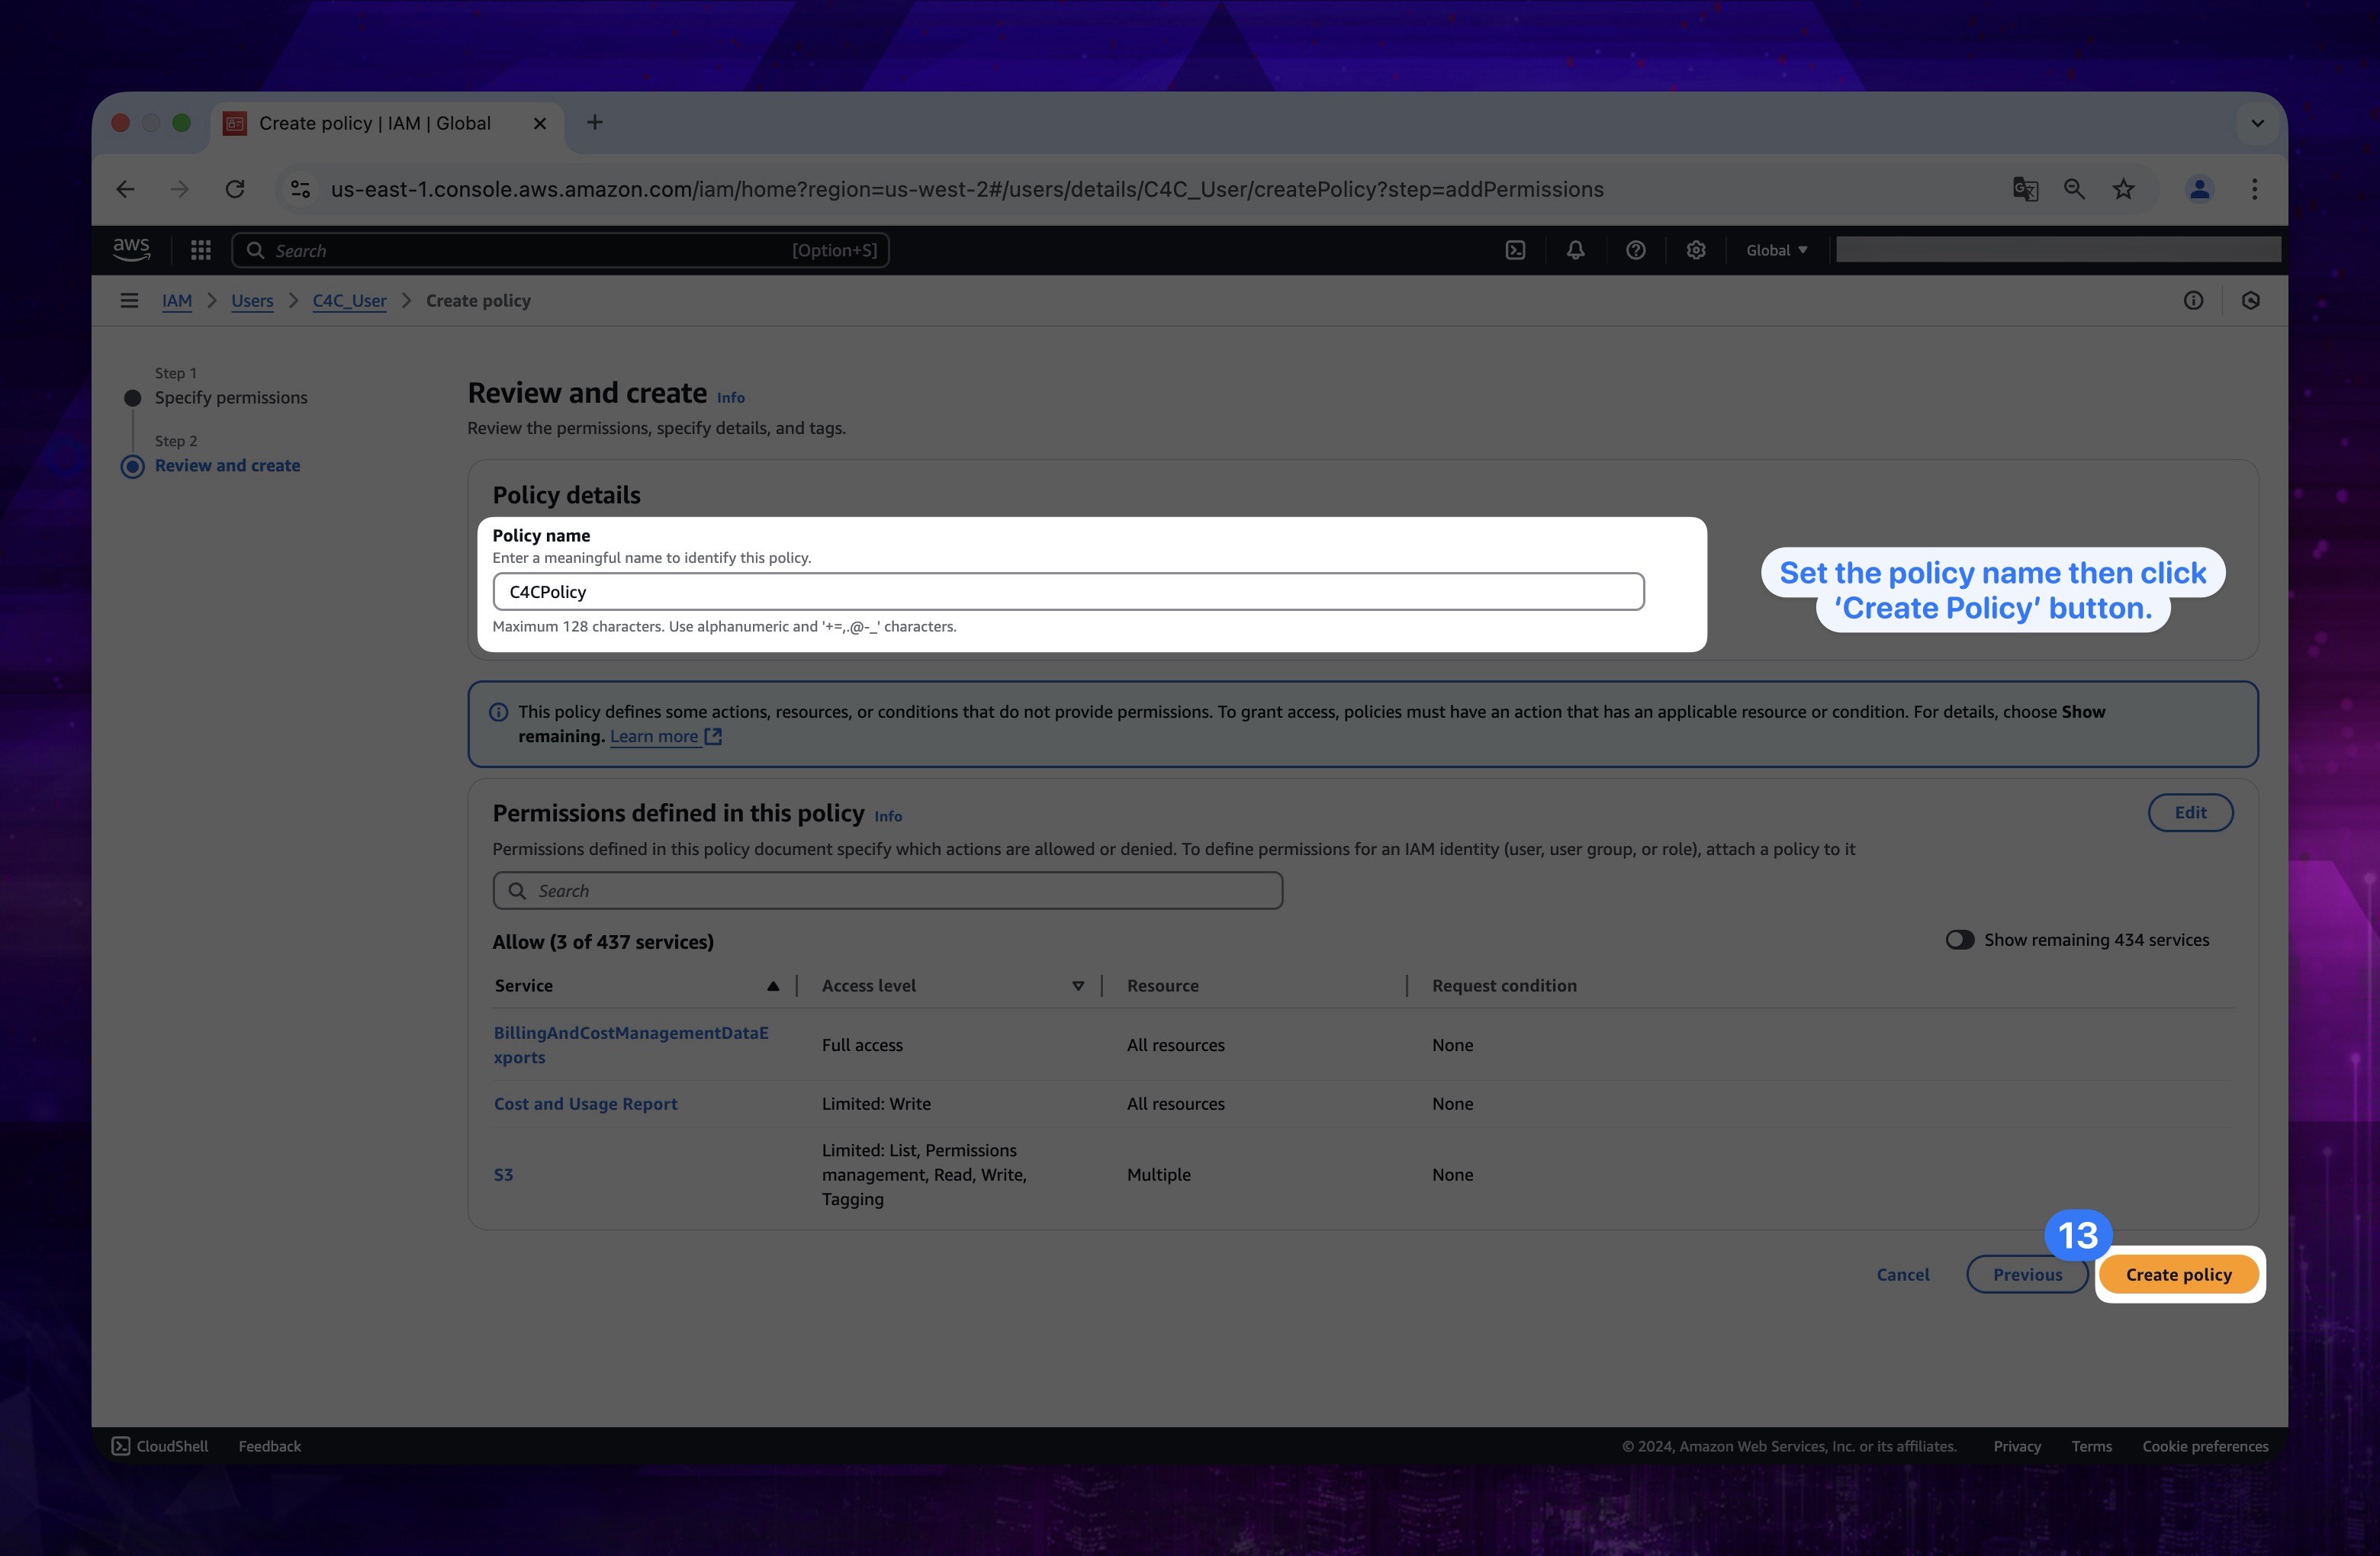
Task: Click the Request condition column header
Action: click(1504, 985)
